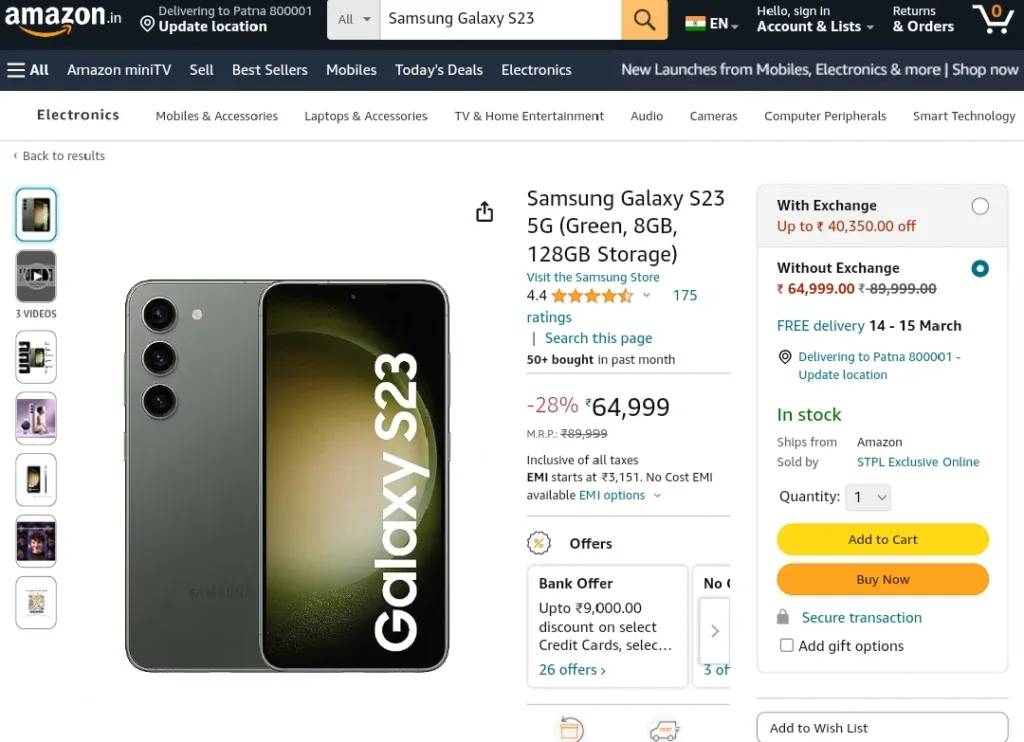This screenshot has height=742, width=1024.
Task: Open the Quantity dropdown
Action: pos(868,497)
